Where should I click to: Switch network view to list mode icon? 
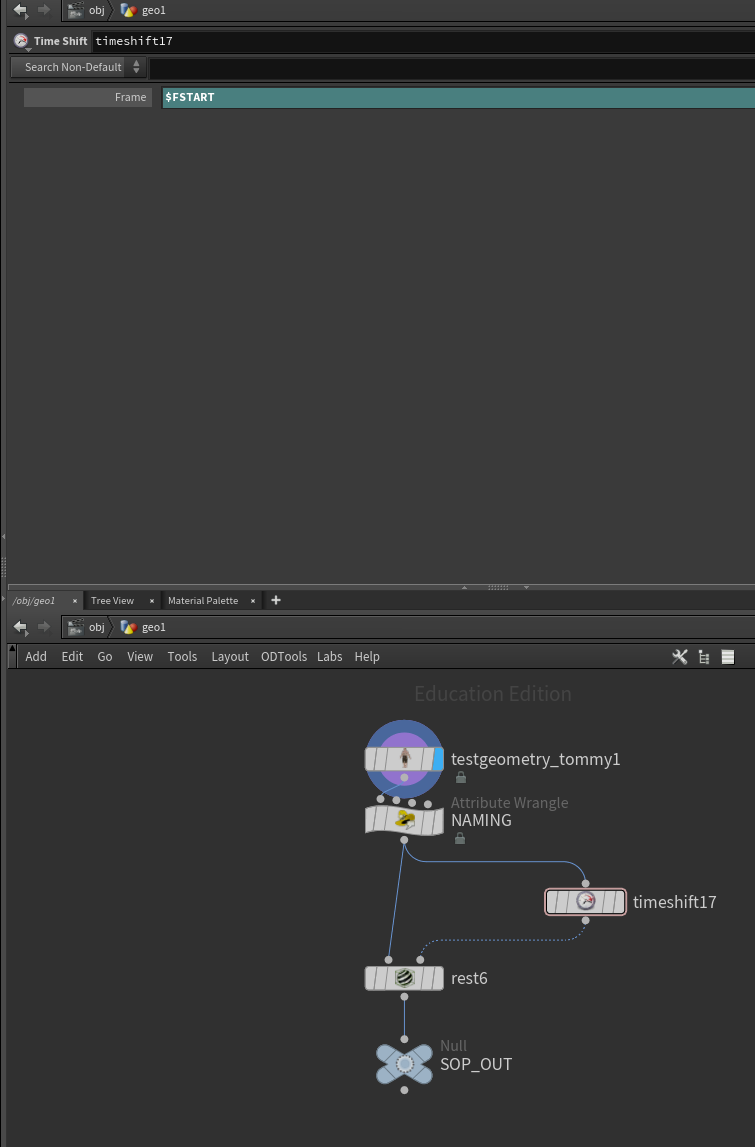click(x=728, y=657)
